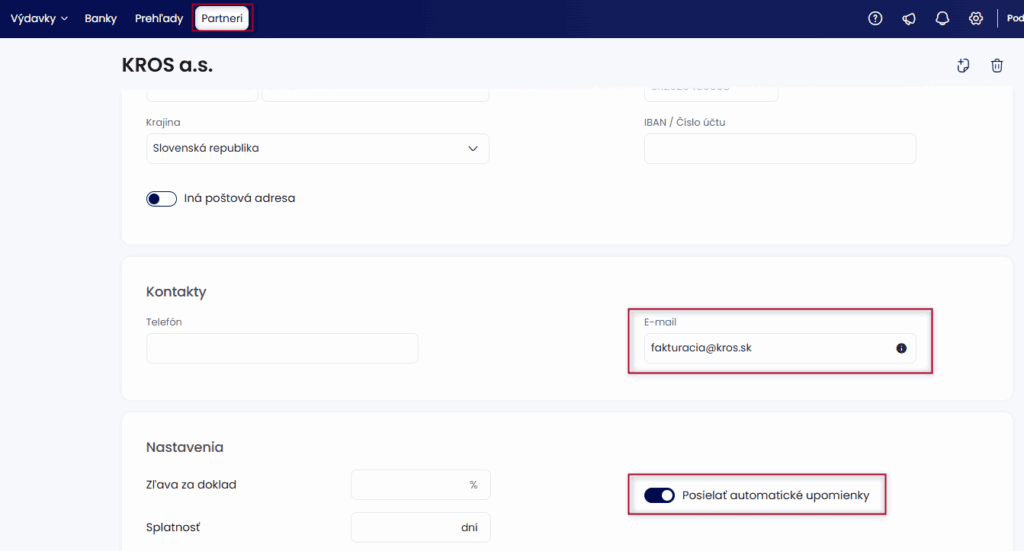Click the duplicate partner icon
Image resolution: width=1024 pixels, height=551 pixels.
[x=963, y=66]
